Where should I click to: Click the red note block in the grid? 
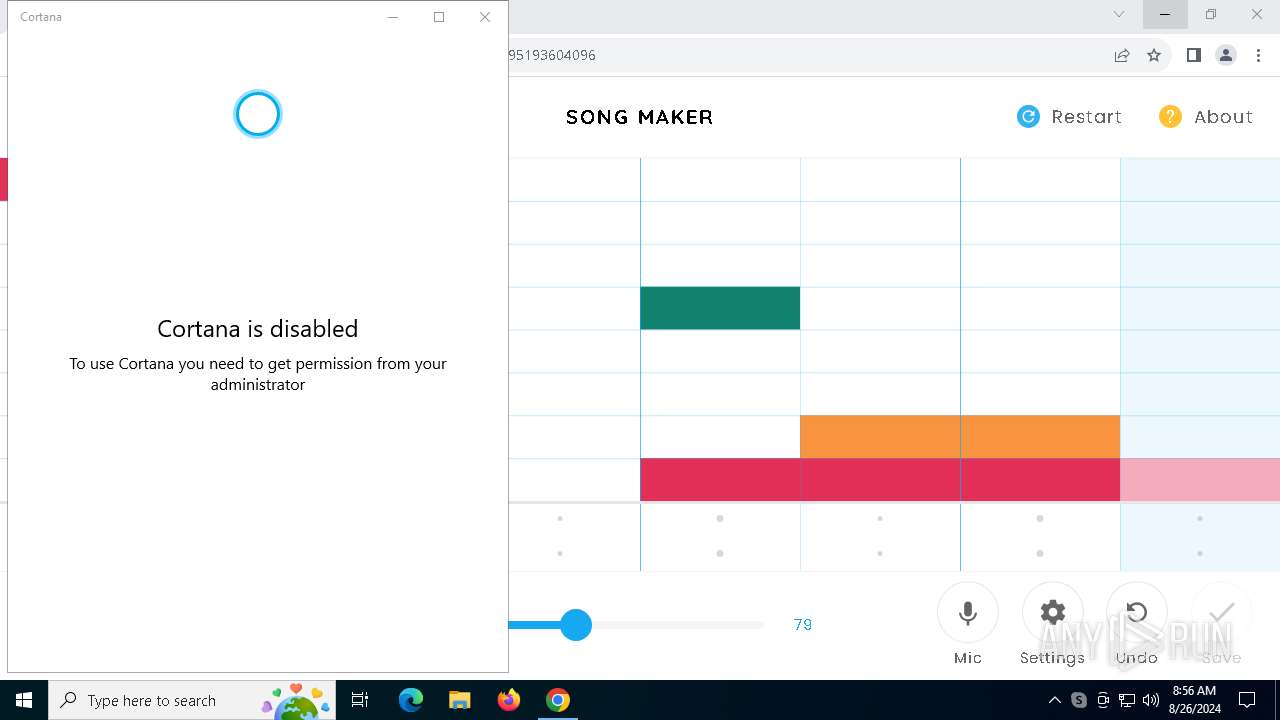[x=880, y=480]
